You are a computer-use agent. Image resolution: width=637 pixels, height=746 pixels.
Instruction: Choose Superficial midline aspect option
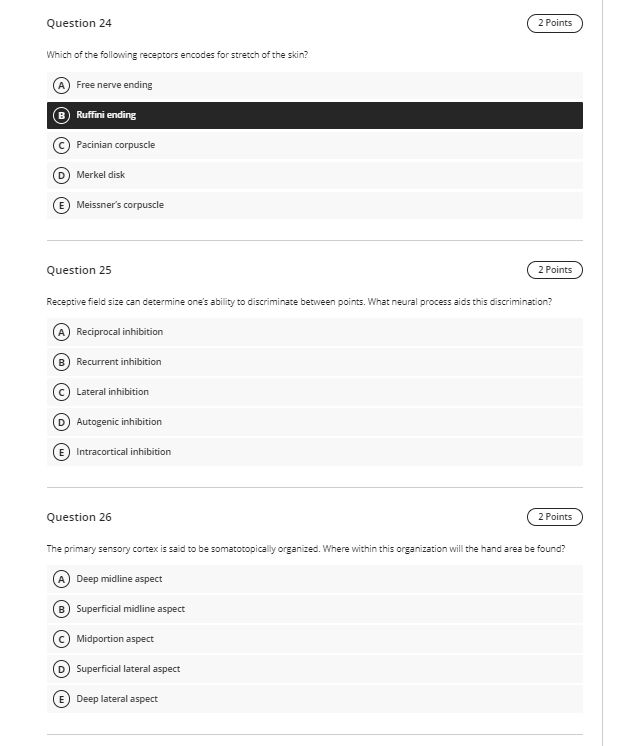pos(314,609)
